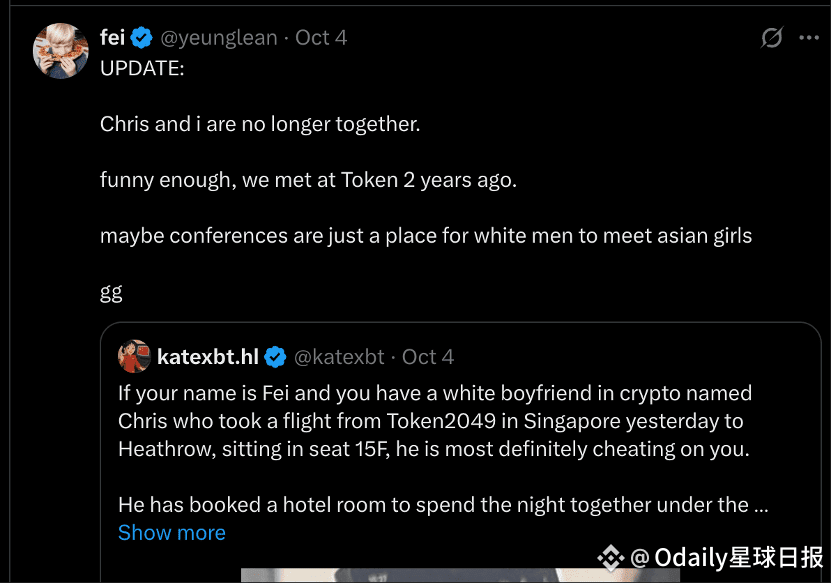Screen dimensions: 832x584
Task: Click katexbt.hl's blue verified badge
Action: point(276,357)
